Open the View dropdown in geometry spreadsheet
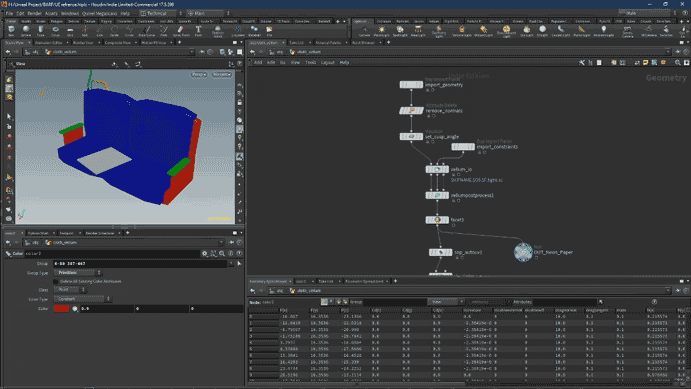Image resolution: width=691 pixels, height=389 pixels. (x=445, y=302)
